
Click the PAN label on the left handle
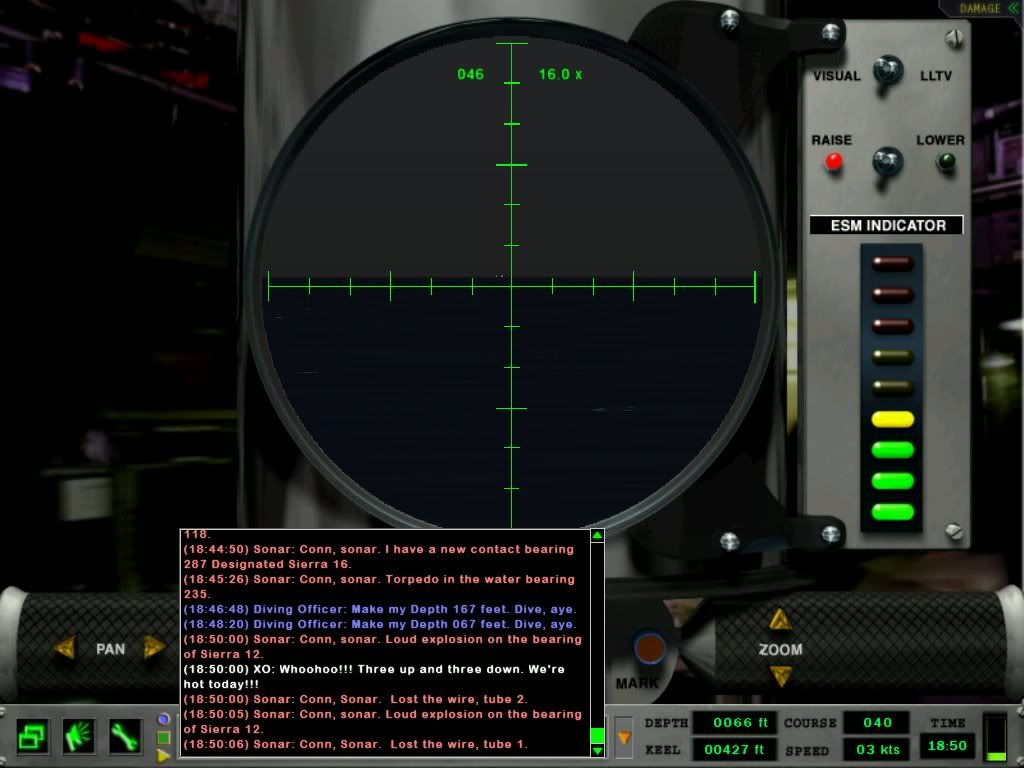click(110, 649)
